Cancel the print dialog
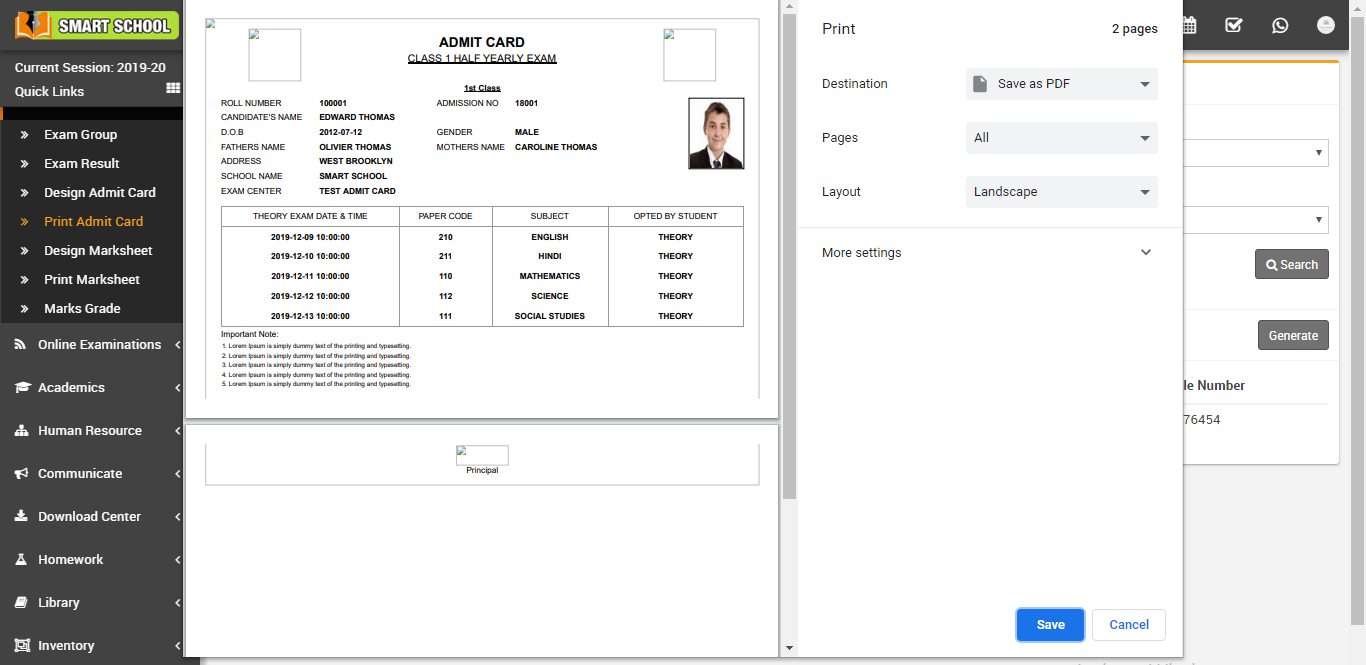1366x665 pixels. point(1128,625)
